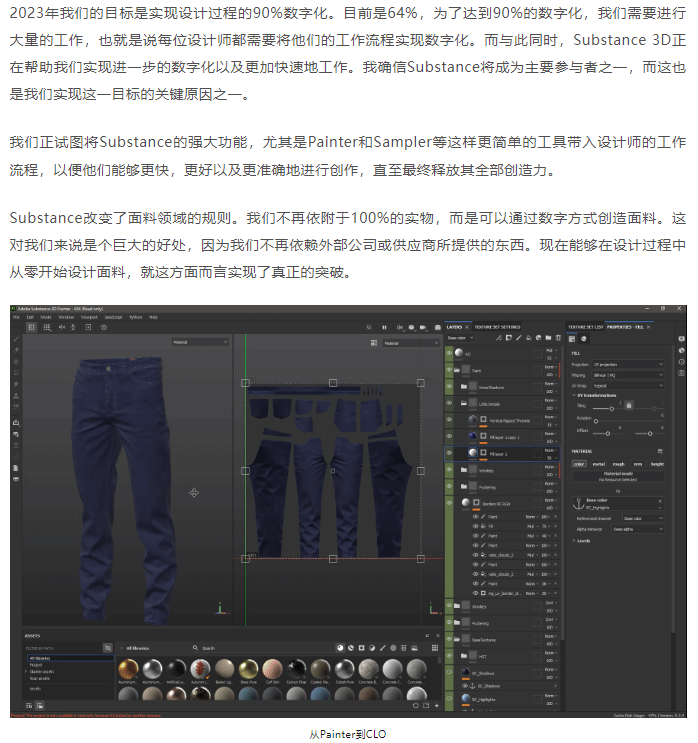Select the Eraser tool in left toolbar
698x743 pixels.
[x=16, y=350]
